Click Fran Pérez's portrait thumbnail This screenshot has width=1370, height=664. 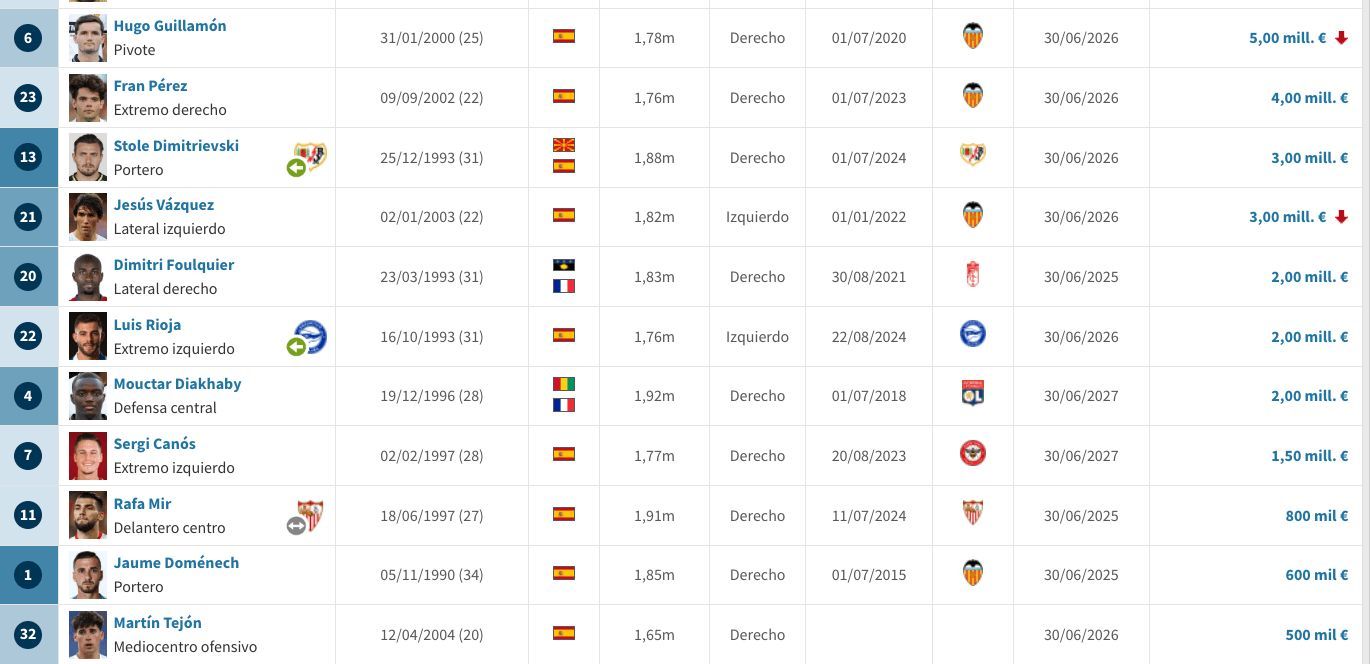(x=87, y=97)
